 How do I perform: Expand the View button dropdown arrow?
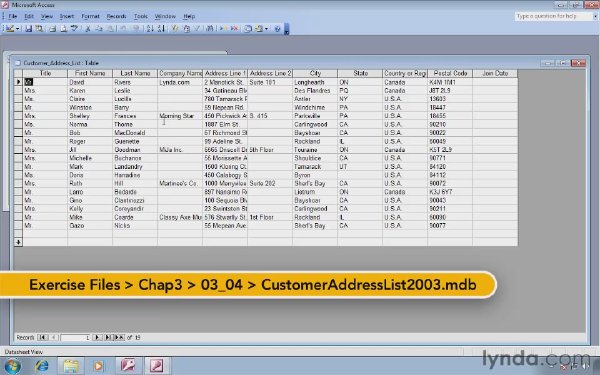click(18, 29)
